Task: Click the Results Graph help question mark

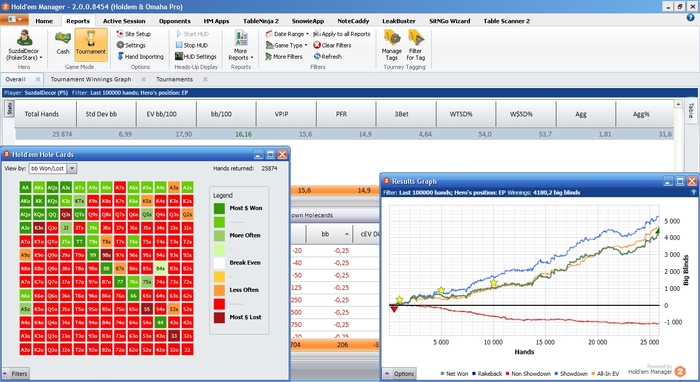Action: (693, 192)
